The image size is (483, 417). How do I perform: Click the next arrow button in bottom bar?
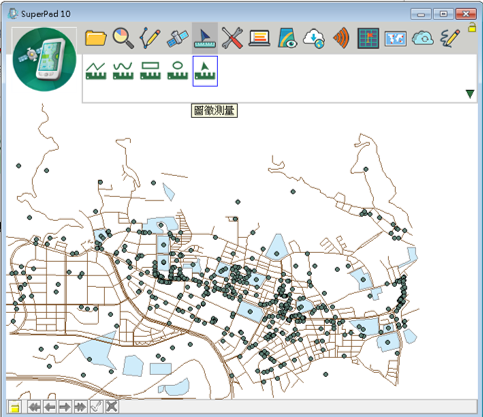(x=64, y=407)
